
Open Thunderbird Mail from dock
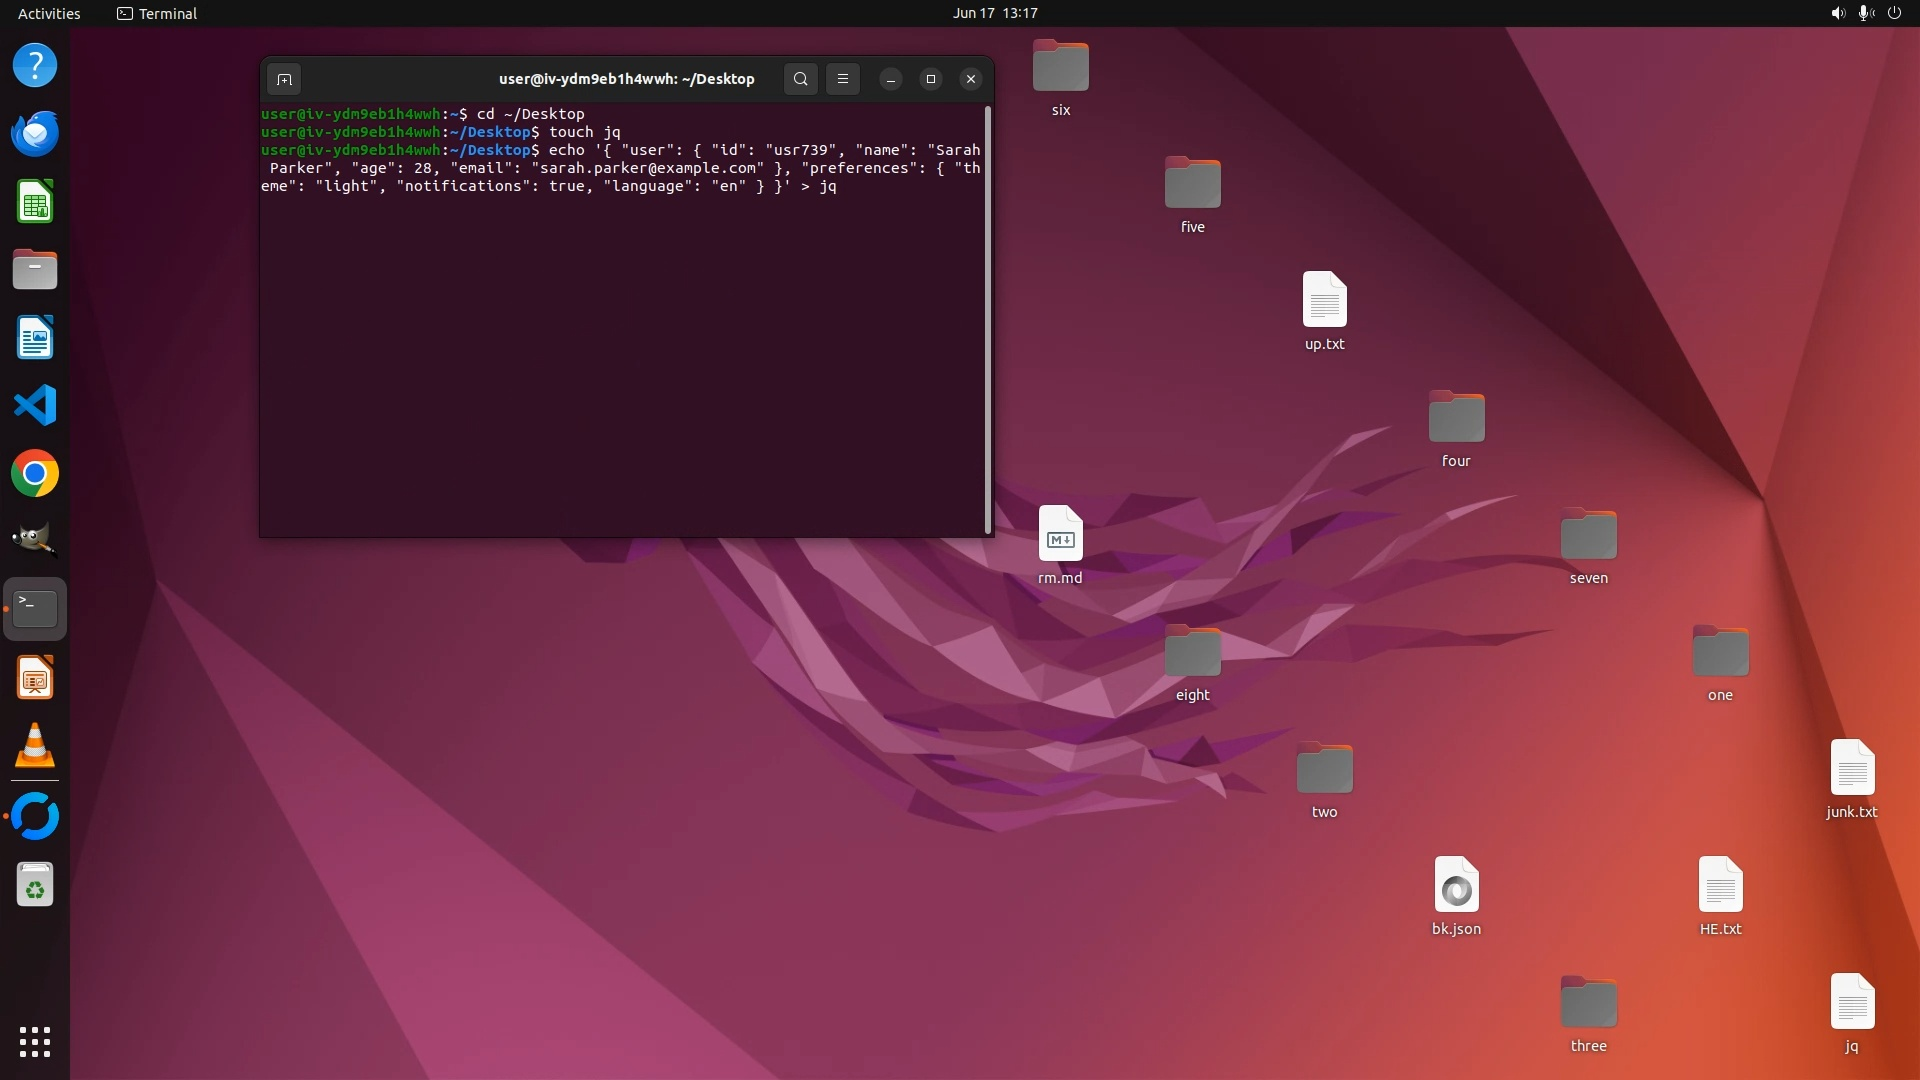(35, 134)
